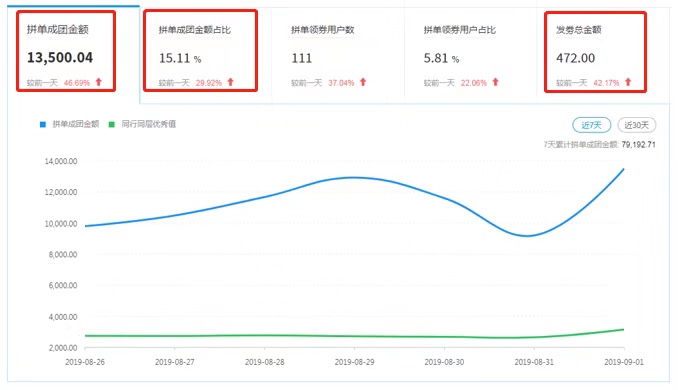Open the 拼单领券用户数 metric card
The height and width of the screenshot is (390, 678).
tap(338, 55)
